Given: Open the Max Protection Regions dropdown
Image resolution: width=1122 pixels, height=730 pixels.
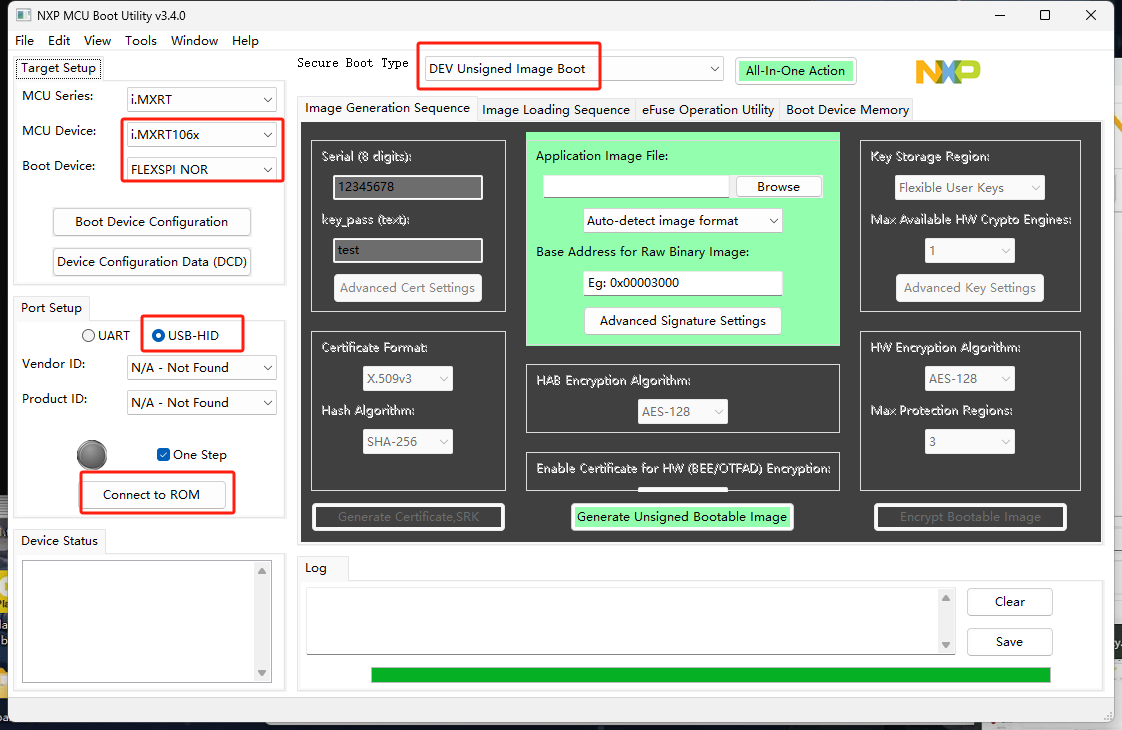Looking at the screenshot, I should pyautogui.click(x=970, y=442).
